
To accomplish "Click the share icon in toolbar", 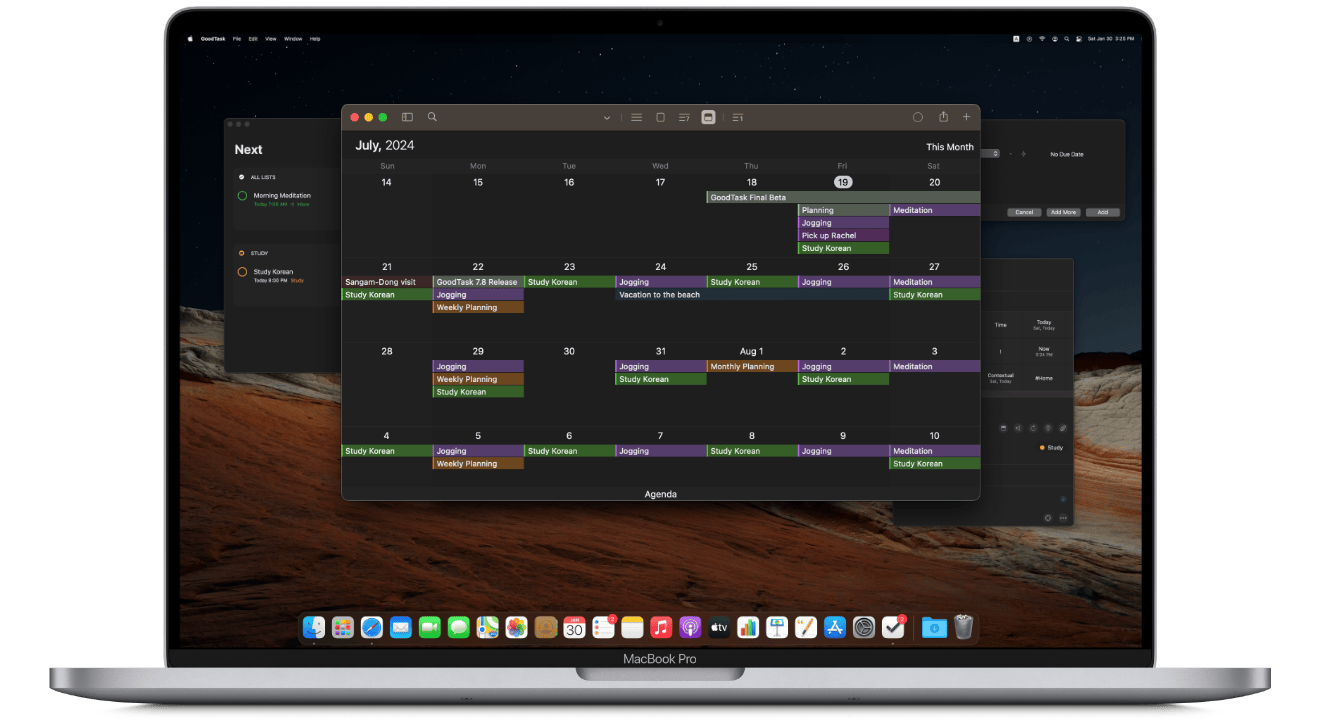I will (x=943, y=117).
